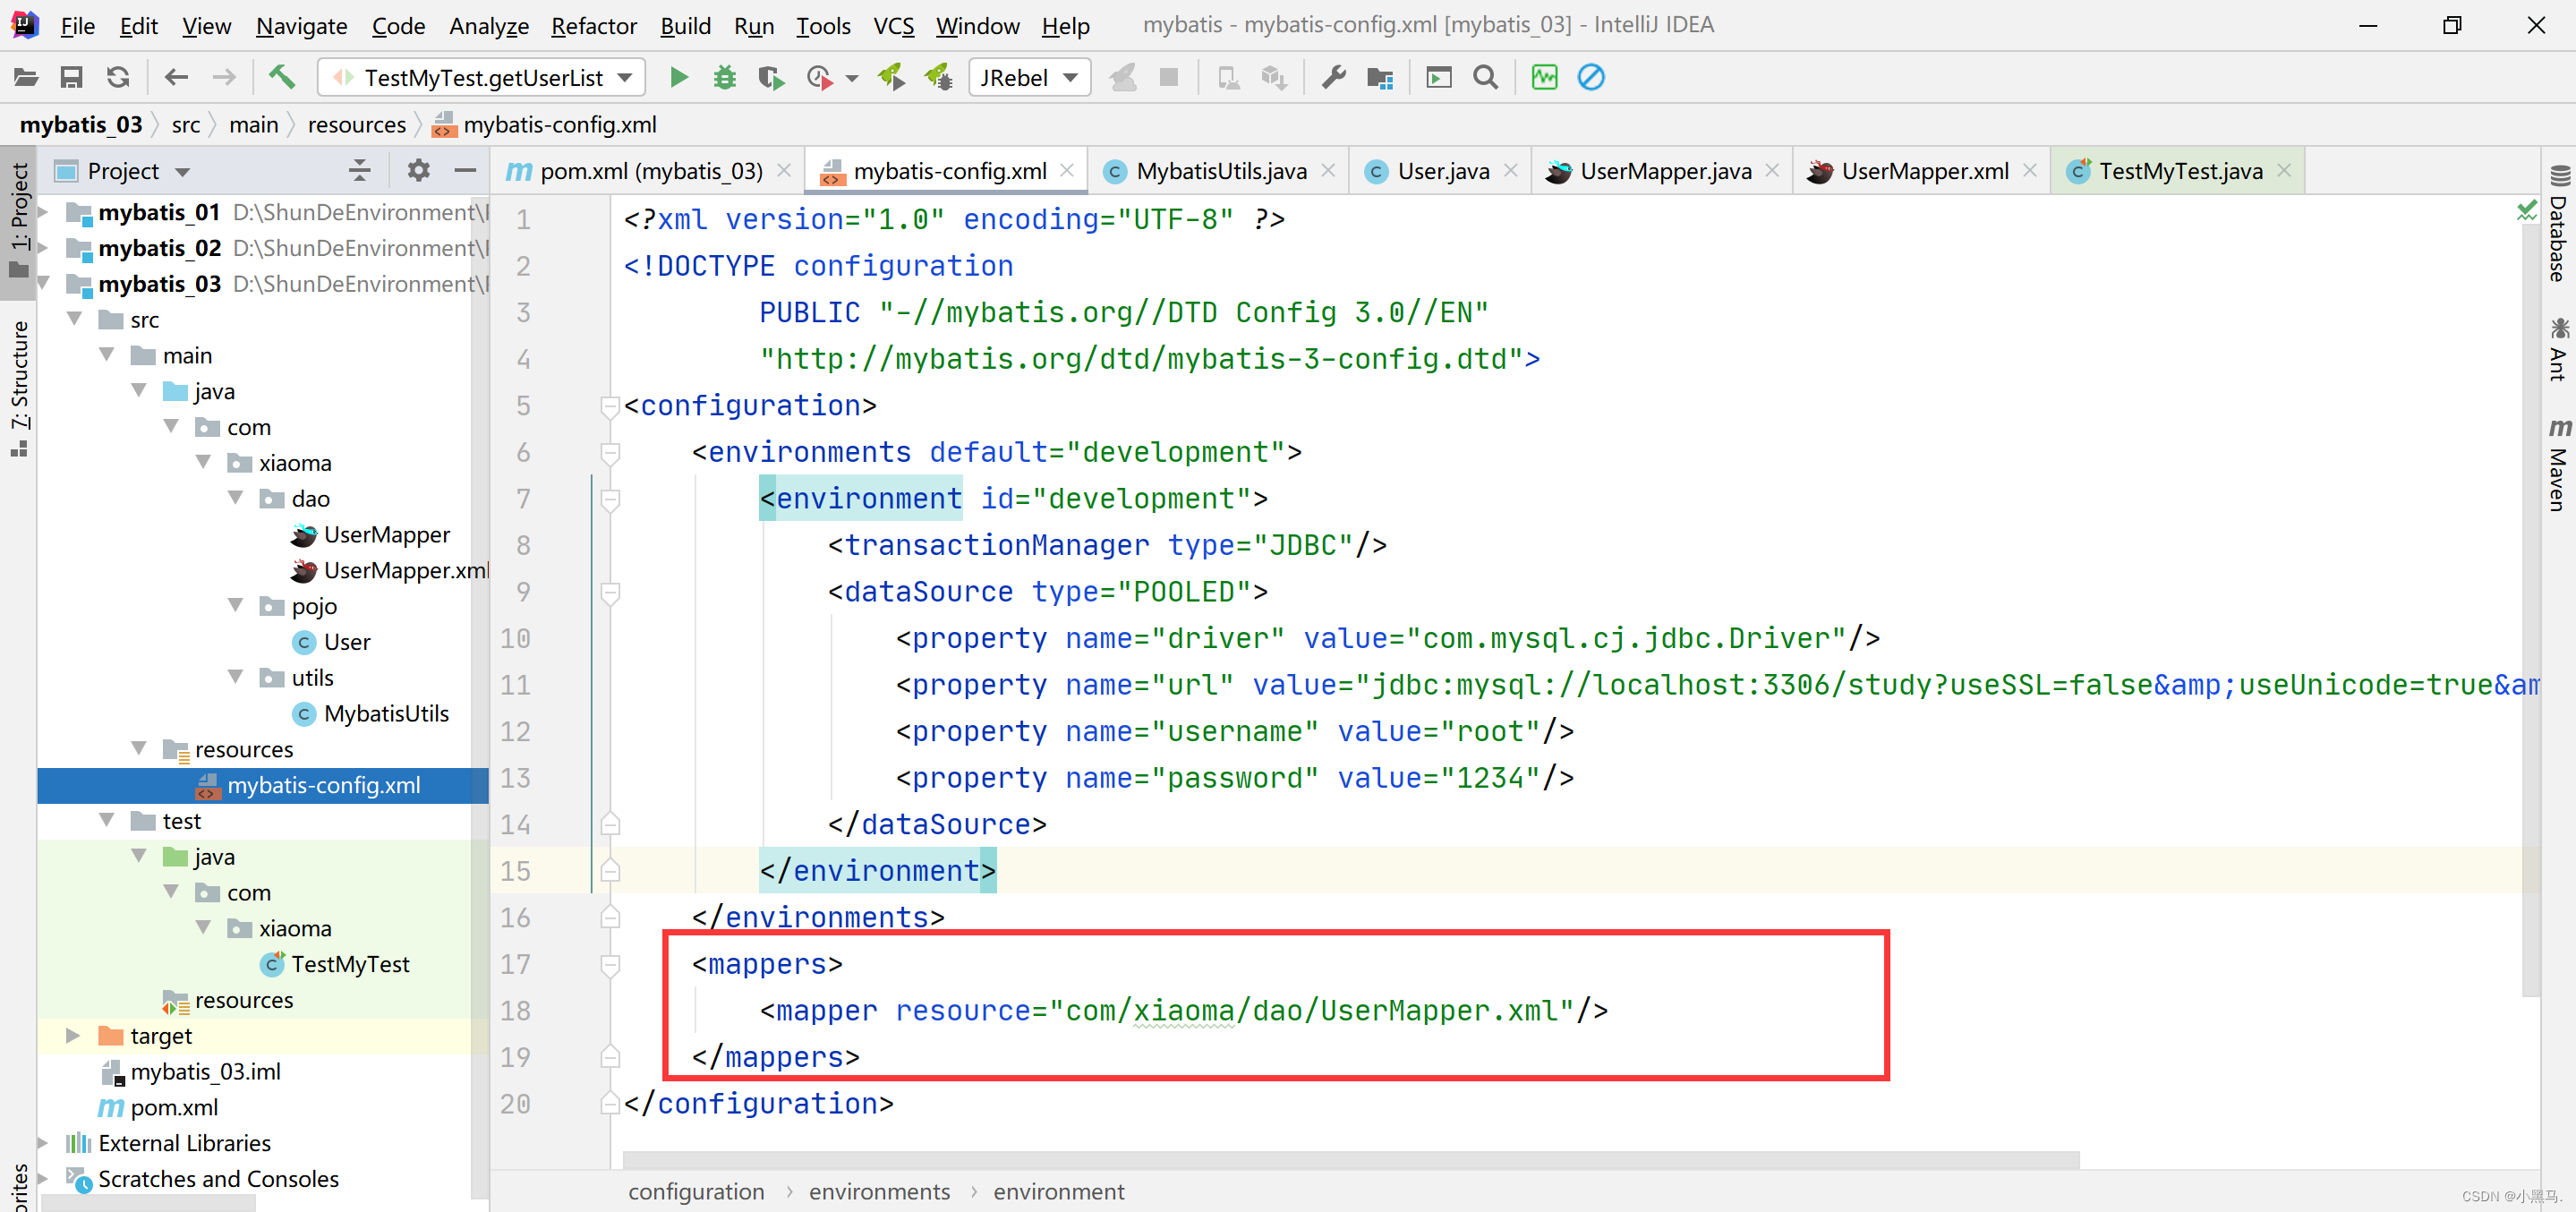
Task: Switch to User.java tab
Action: click(x=1442, y=171)
